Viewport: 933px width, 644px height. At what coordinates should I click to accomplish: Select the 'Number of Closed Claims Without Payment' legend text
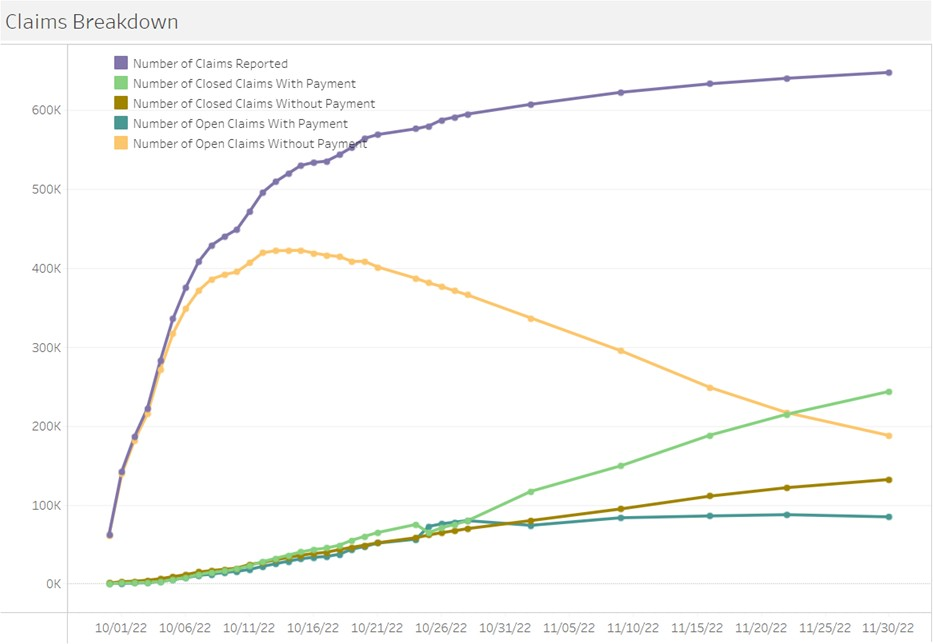point(254,104)
